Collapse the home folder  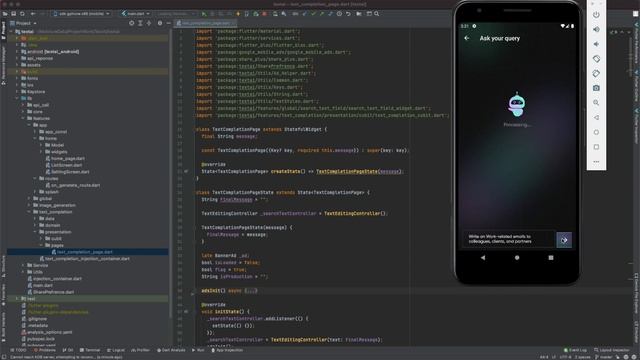(x=35, y=138)
